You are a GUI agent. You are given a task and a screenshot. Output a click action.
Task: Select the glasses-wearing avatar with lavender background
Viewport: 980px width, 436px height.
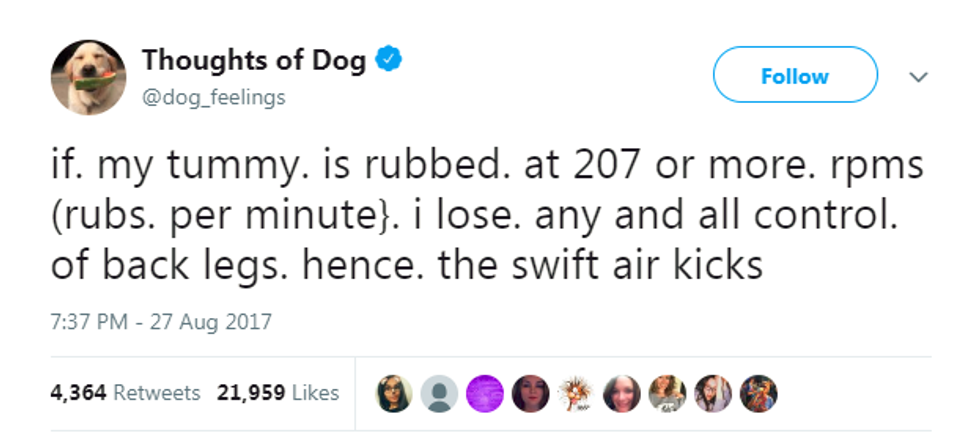coord(712,393)
